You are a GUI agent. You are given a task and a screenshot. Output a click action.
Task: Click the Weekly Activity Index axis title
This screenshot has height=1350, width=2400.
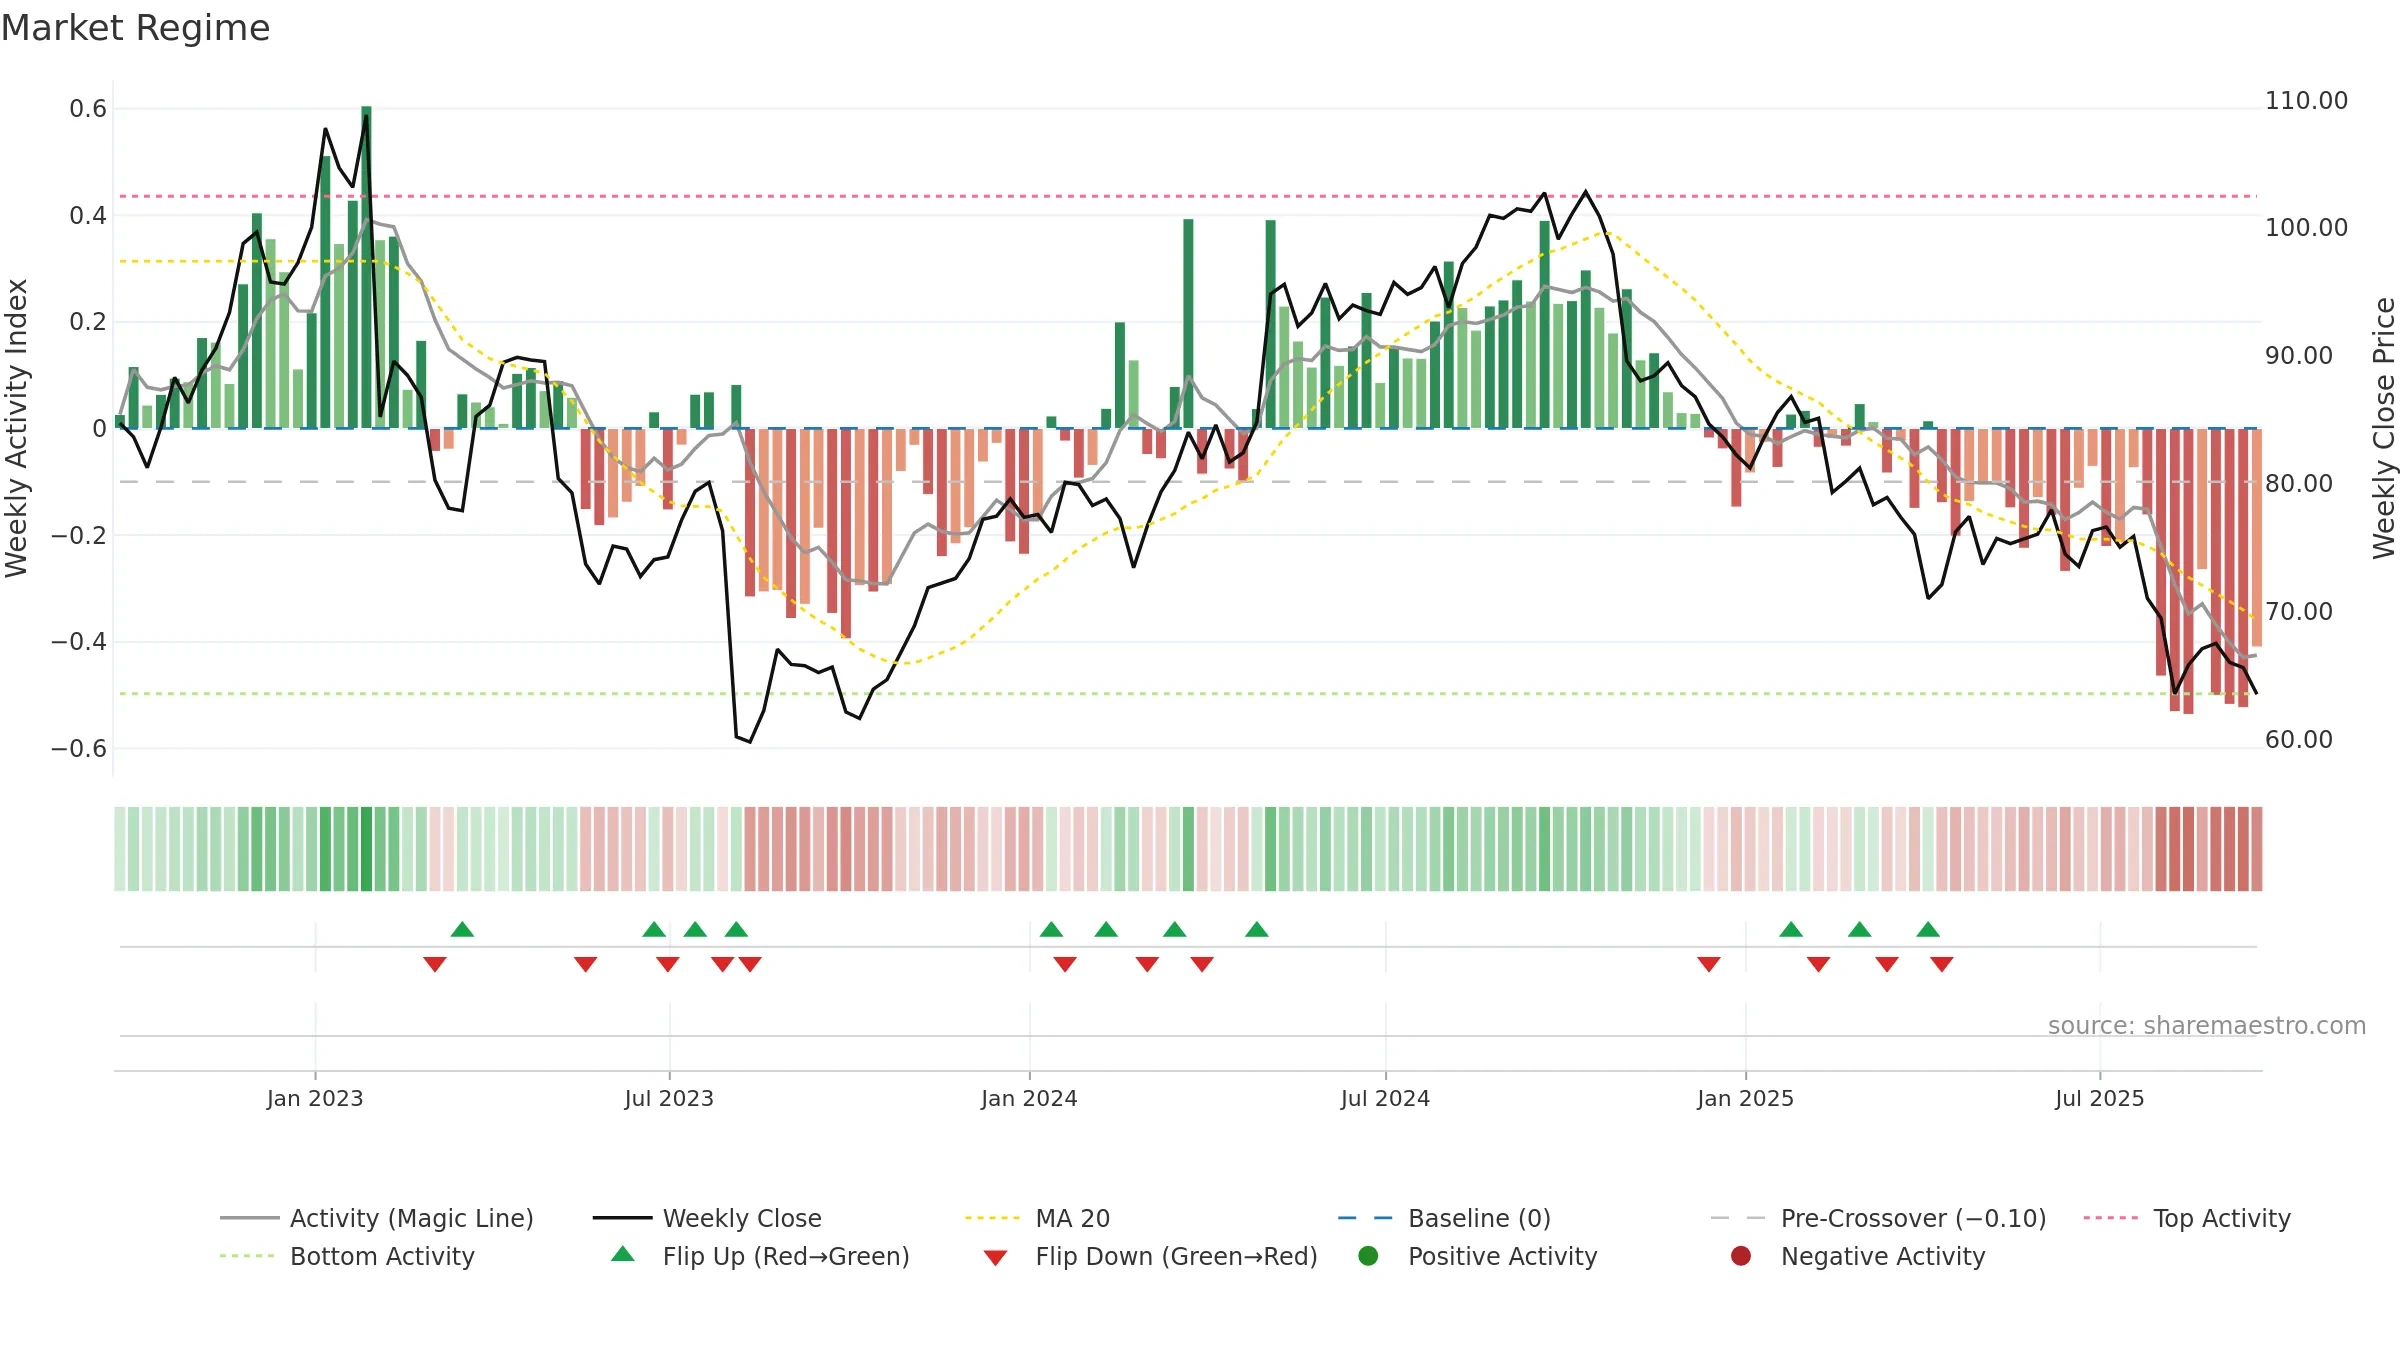point(16,428)
